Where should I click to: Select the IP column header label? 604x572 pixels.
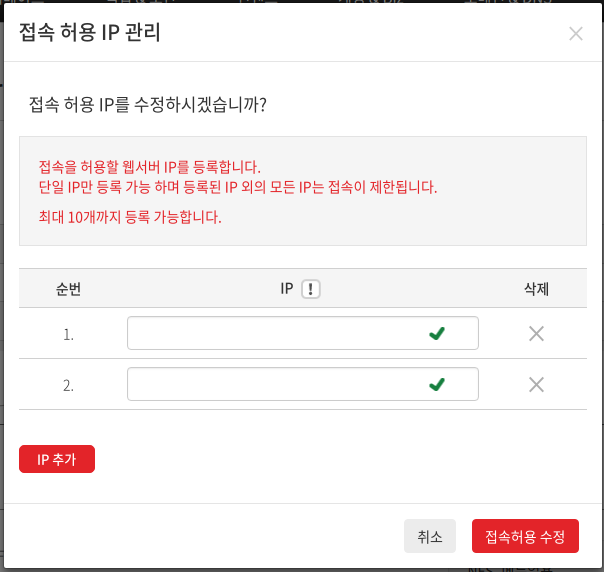coord(287,289)
